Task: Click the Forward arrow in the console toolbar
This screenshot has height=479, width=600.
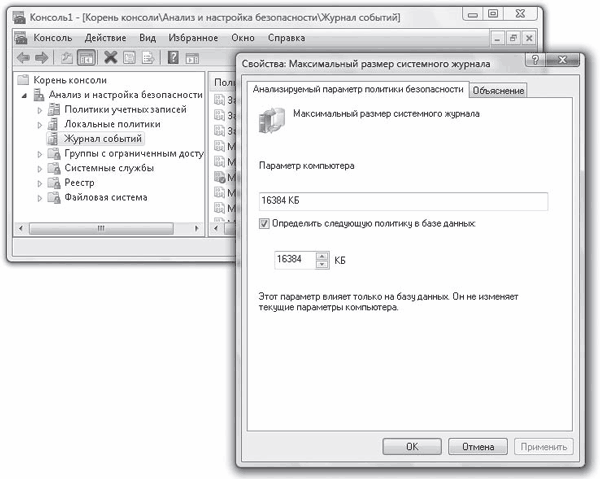Action: 41,58
